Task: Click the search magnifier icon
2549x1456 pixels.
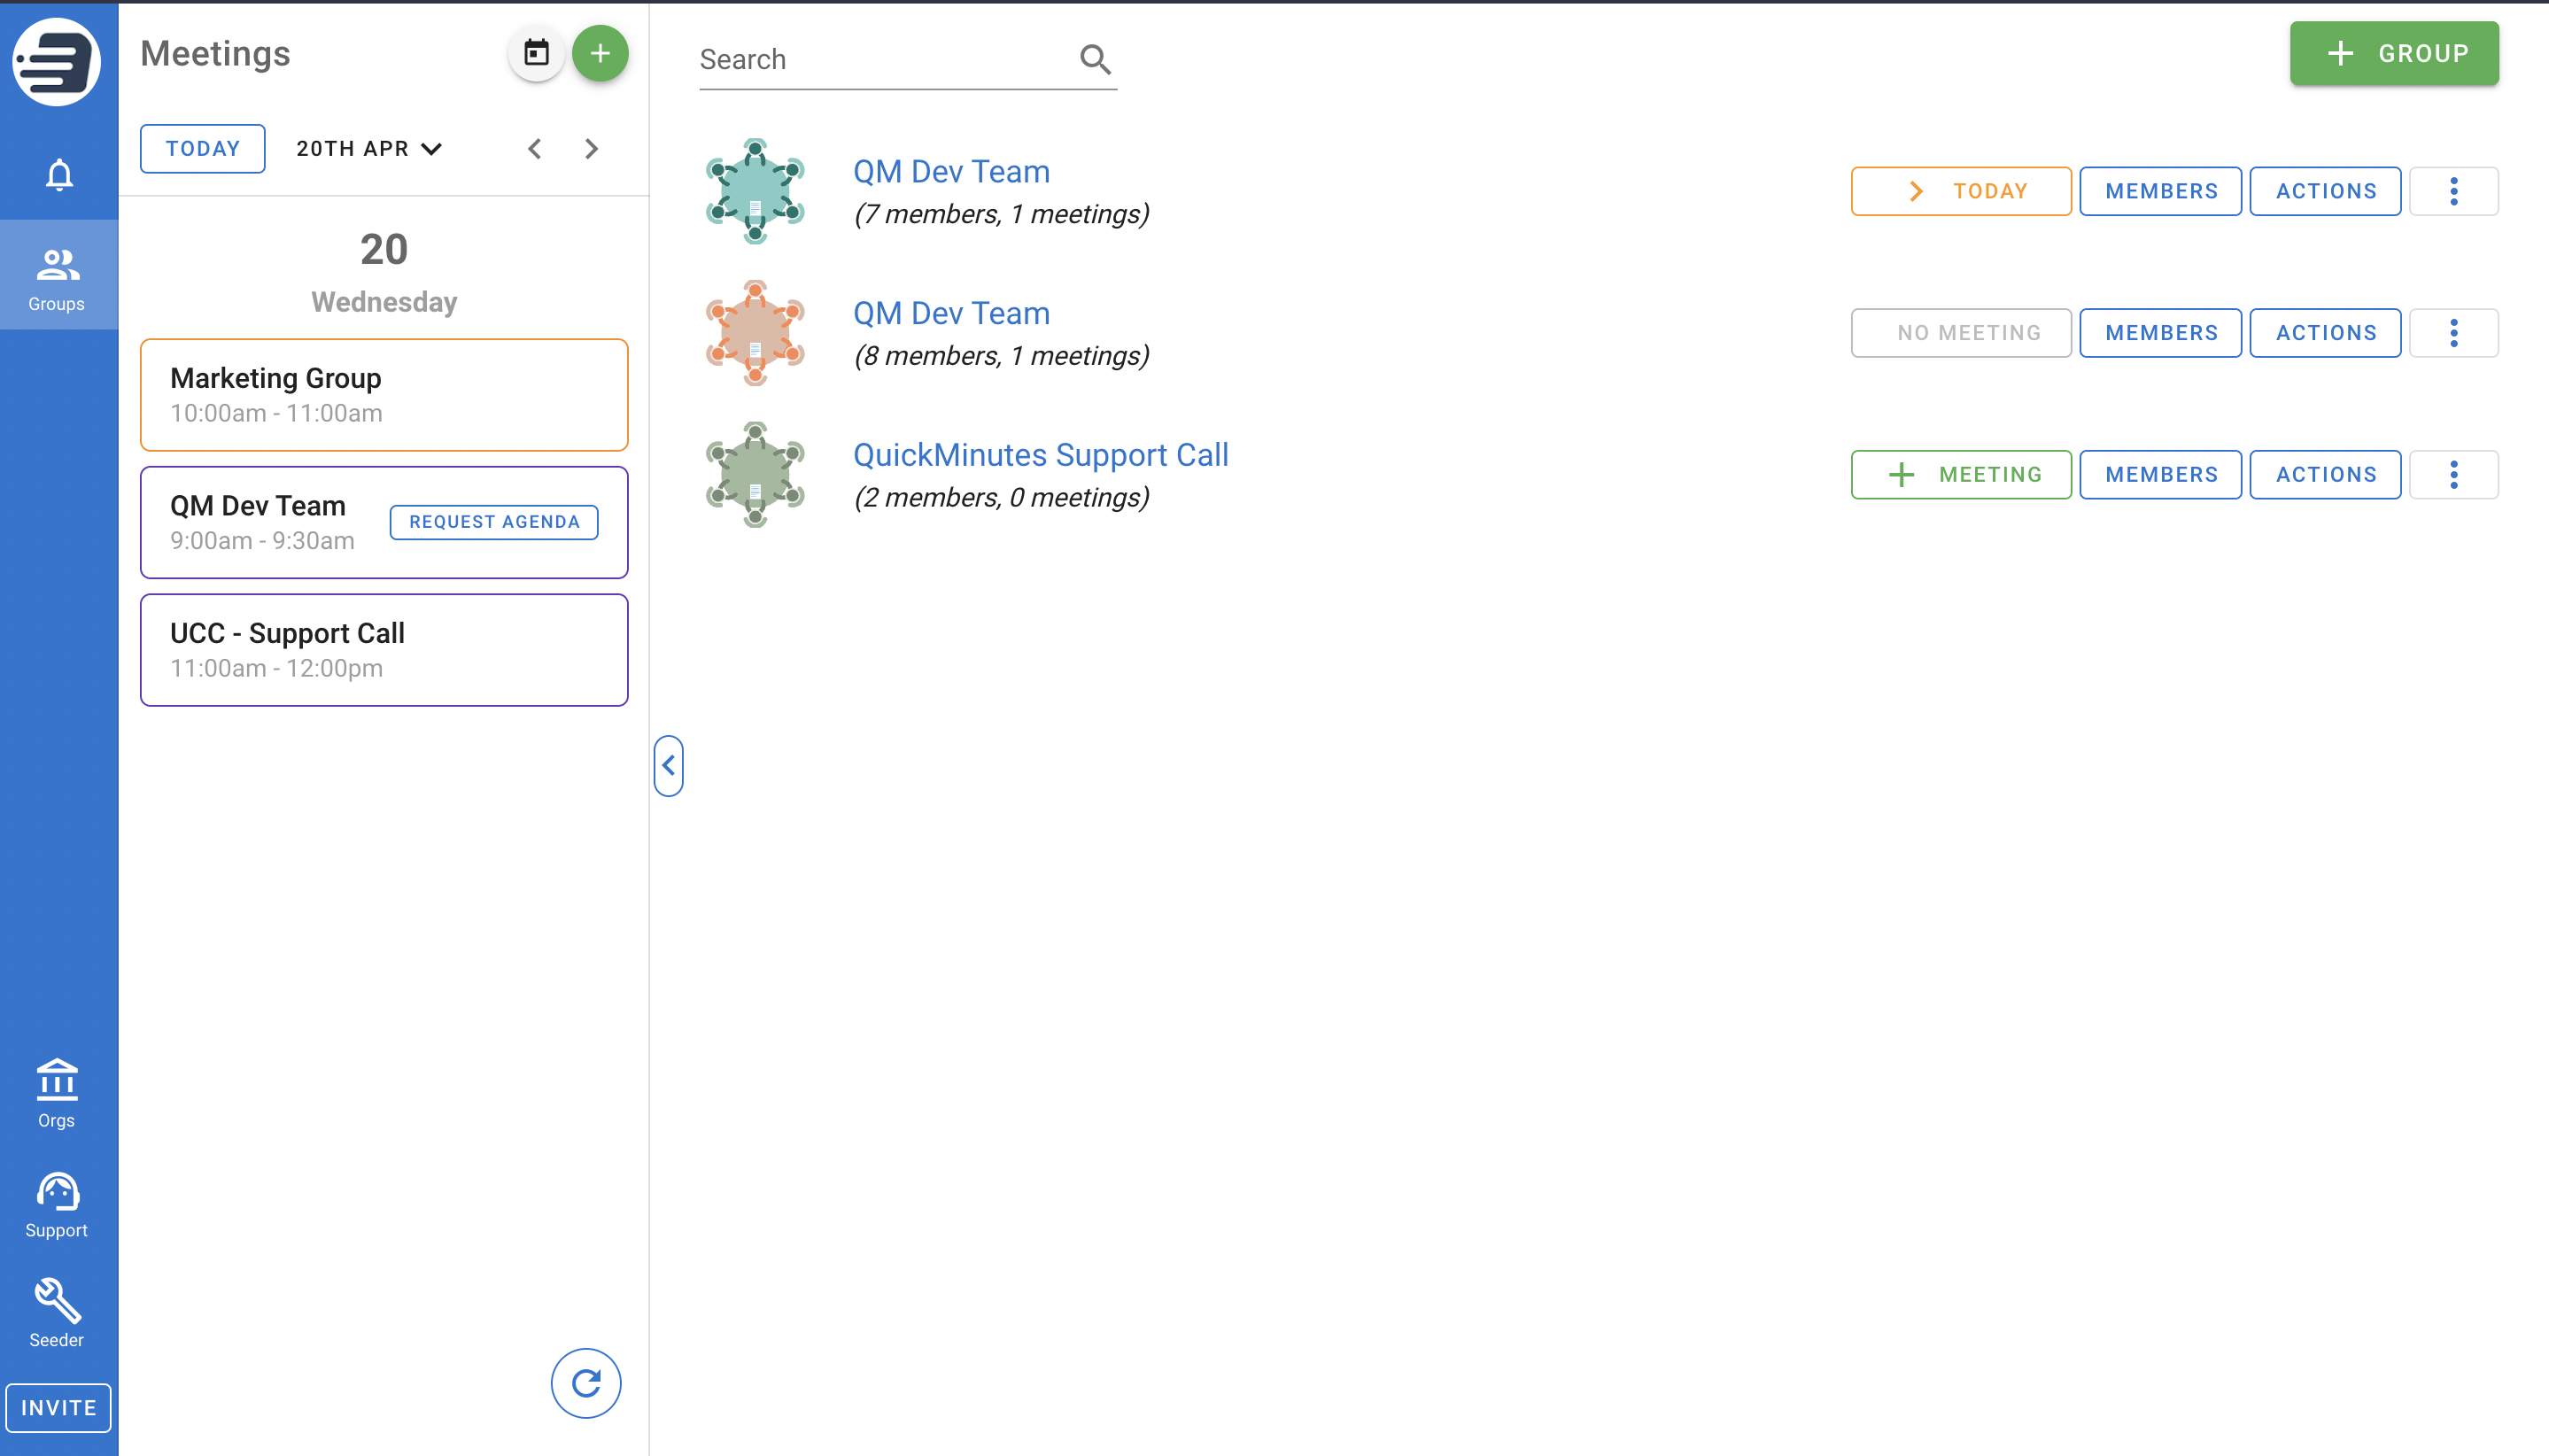Action: coord(1095,60)
